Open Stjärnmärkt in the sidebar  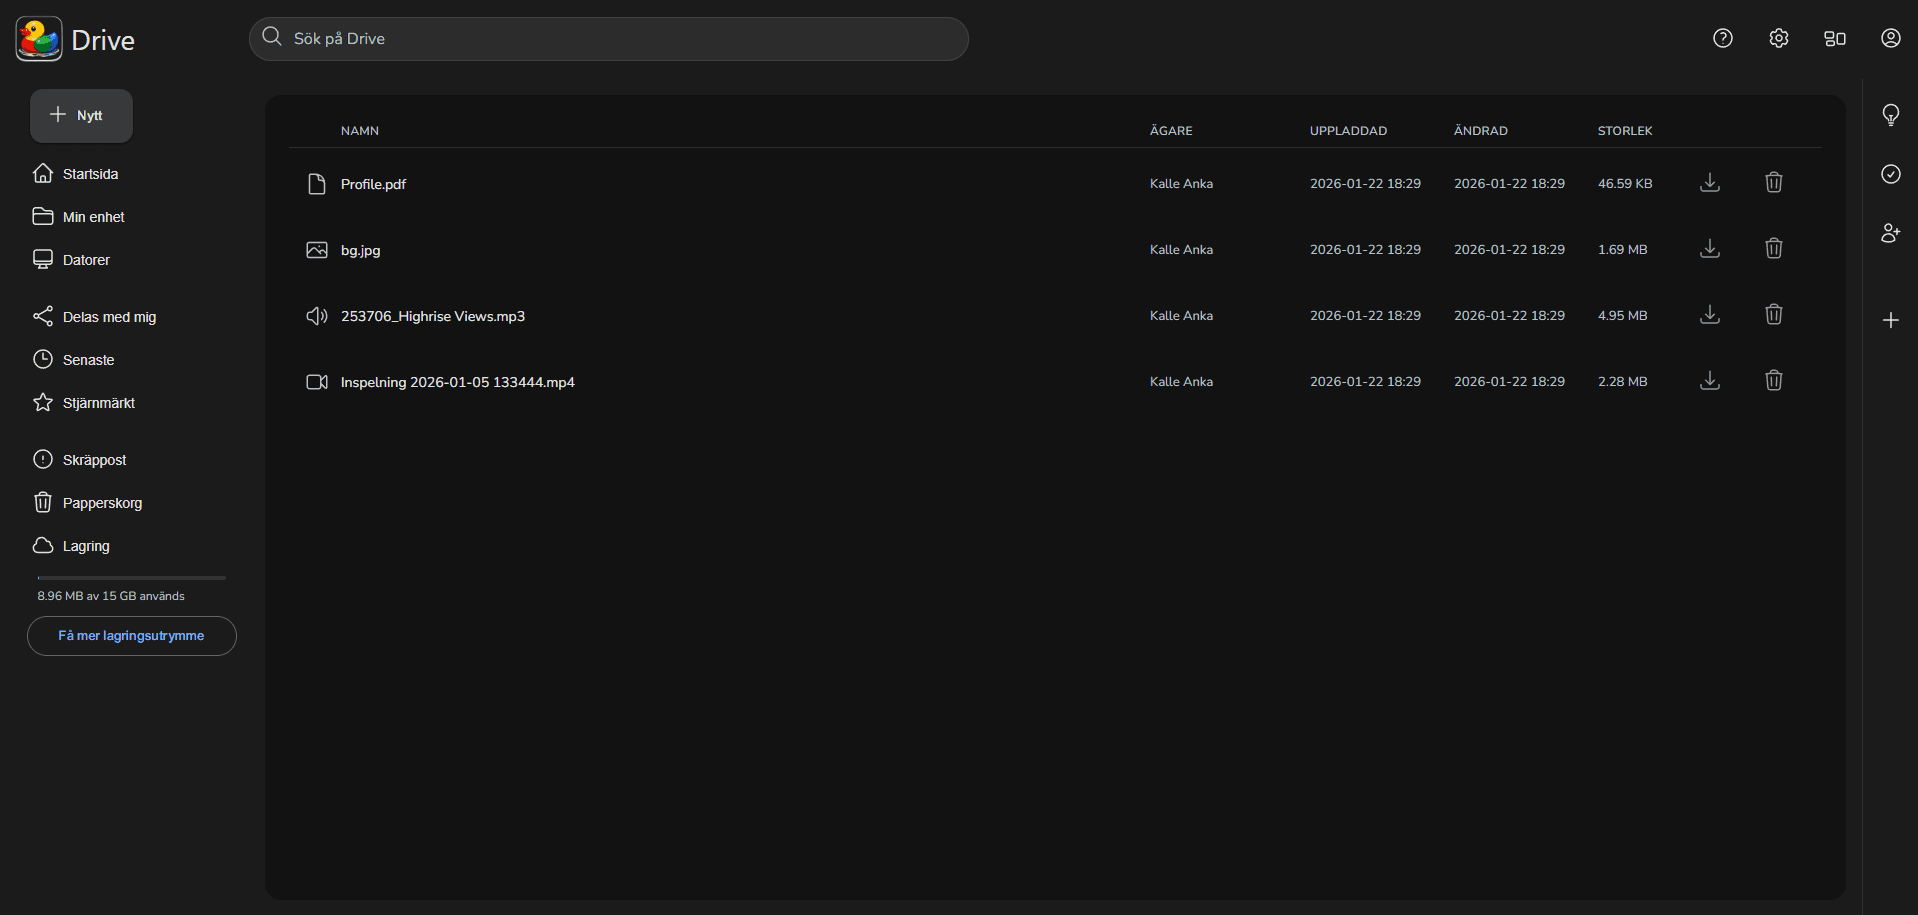click(x=98, y=403)
